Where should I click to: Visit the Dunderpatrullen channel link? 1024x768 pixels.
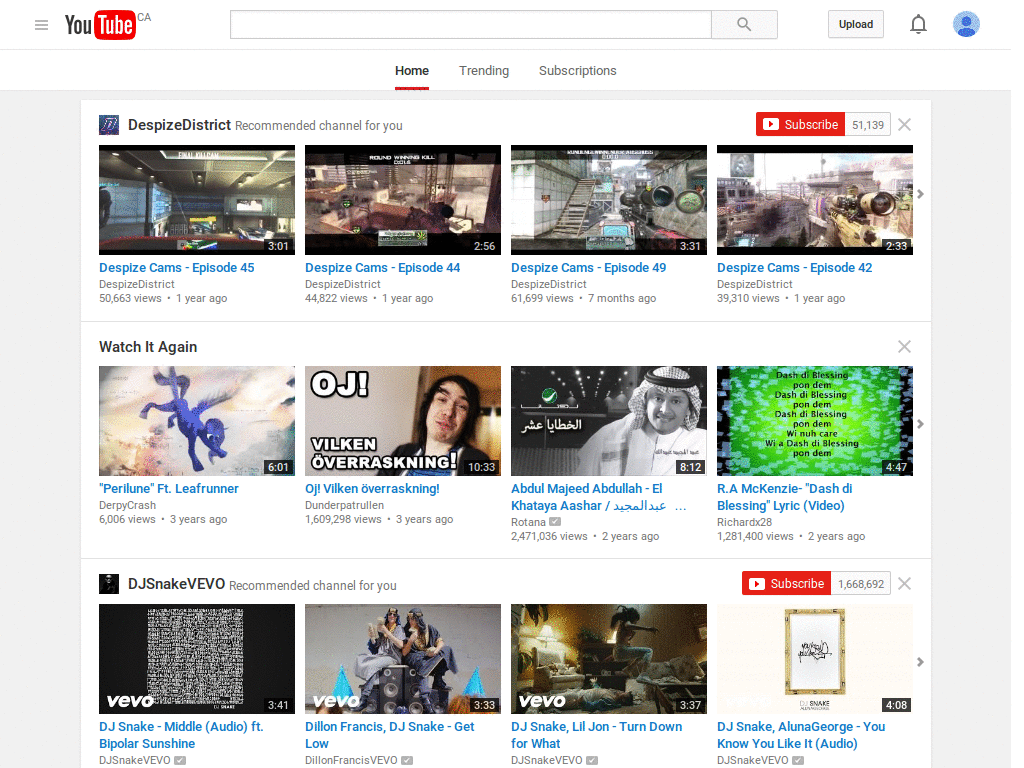tap(344, 505)
